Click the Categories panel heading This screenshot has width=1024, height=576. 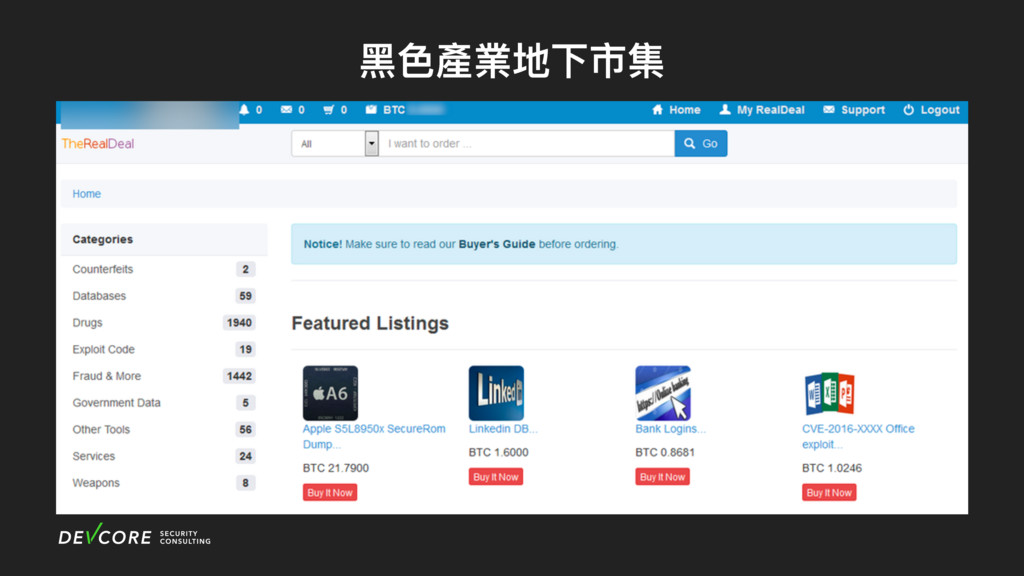click(x=103, y=240)
